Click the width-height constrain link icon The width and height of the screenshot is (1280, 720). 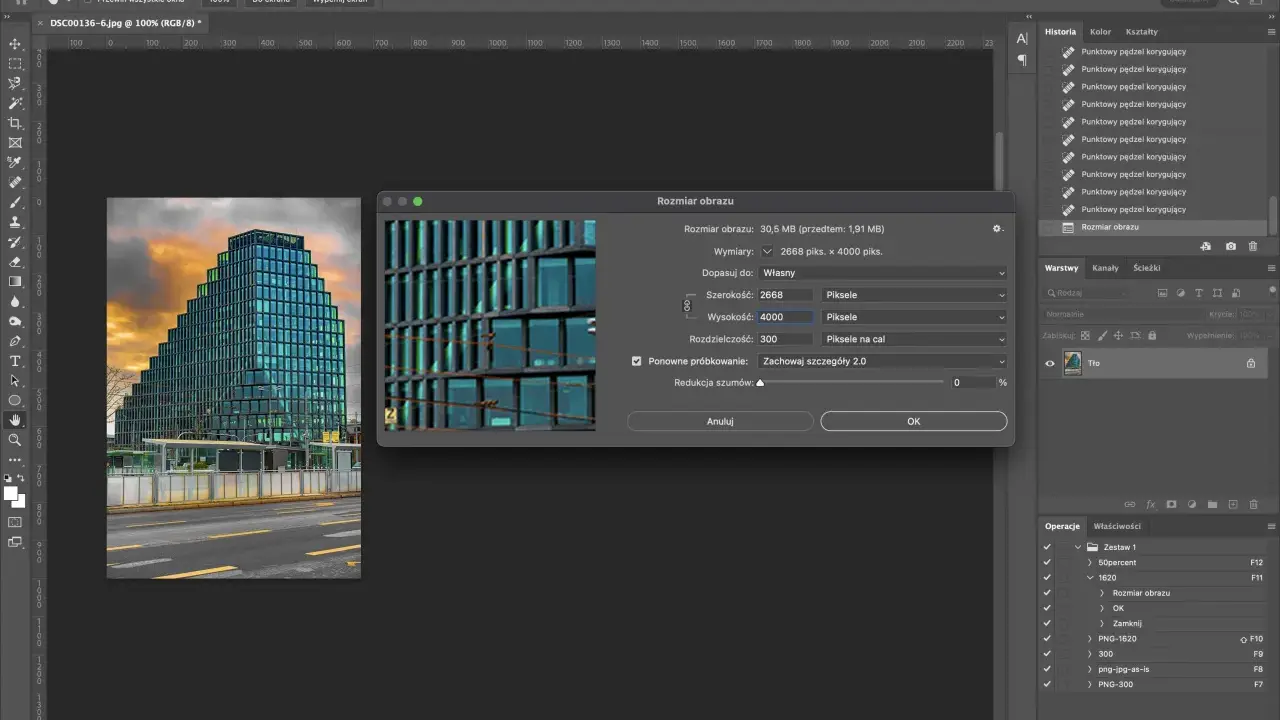(x=687, y=306)
